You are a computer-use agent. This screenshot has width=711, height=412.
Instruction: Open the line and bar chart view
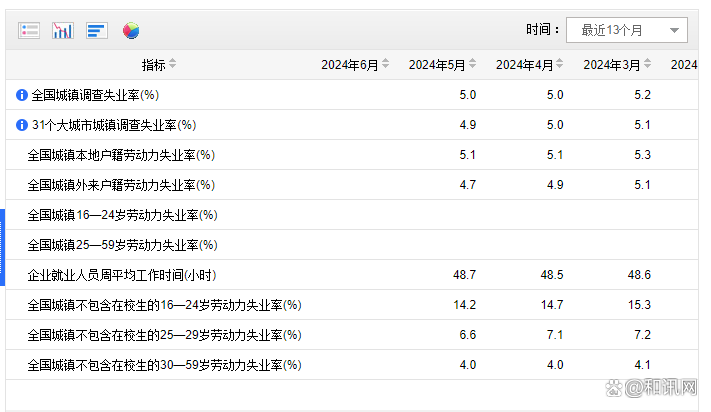pyautogui.click(x=63, y=31)
